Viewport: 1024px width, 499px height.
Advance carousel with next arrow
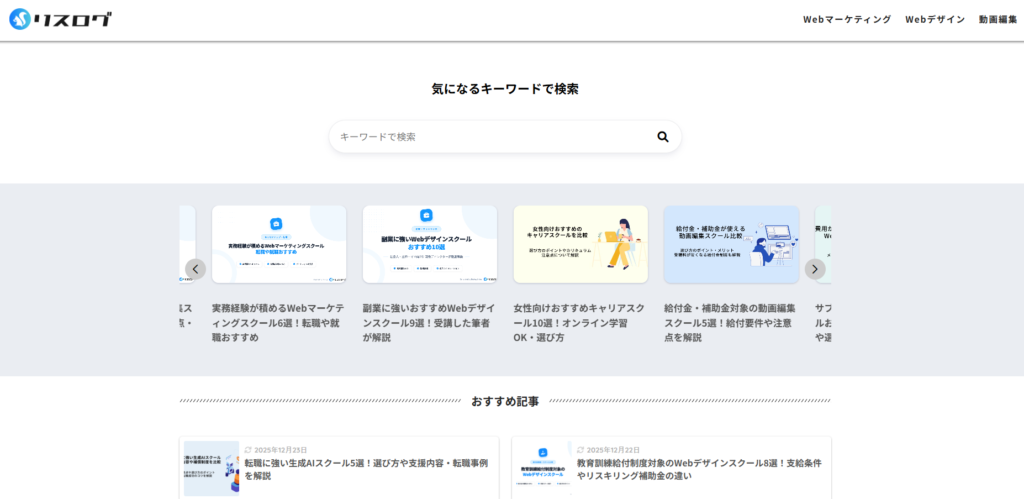(815, 269)
